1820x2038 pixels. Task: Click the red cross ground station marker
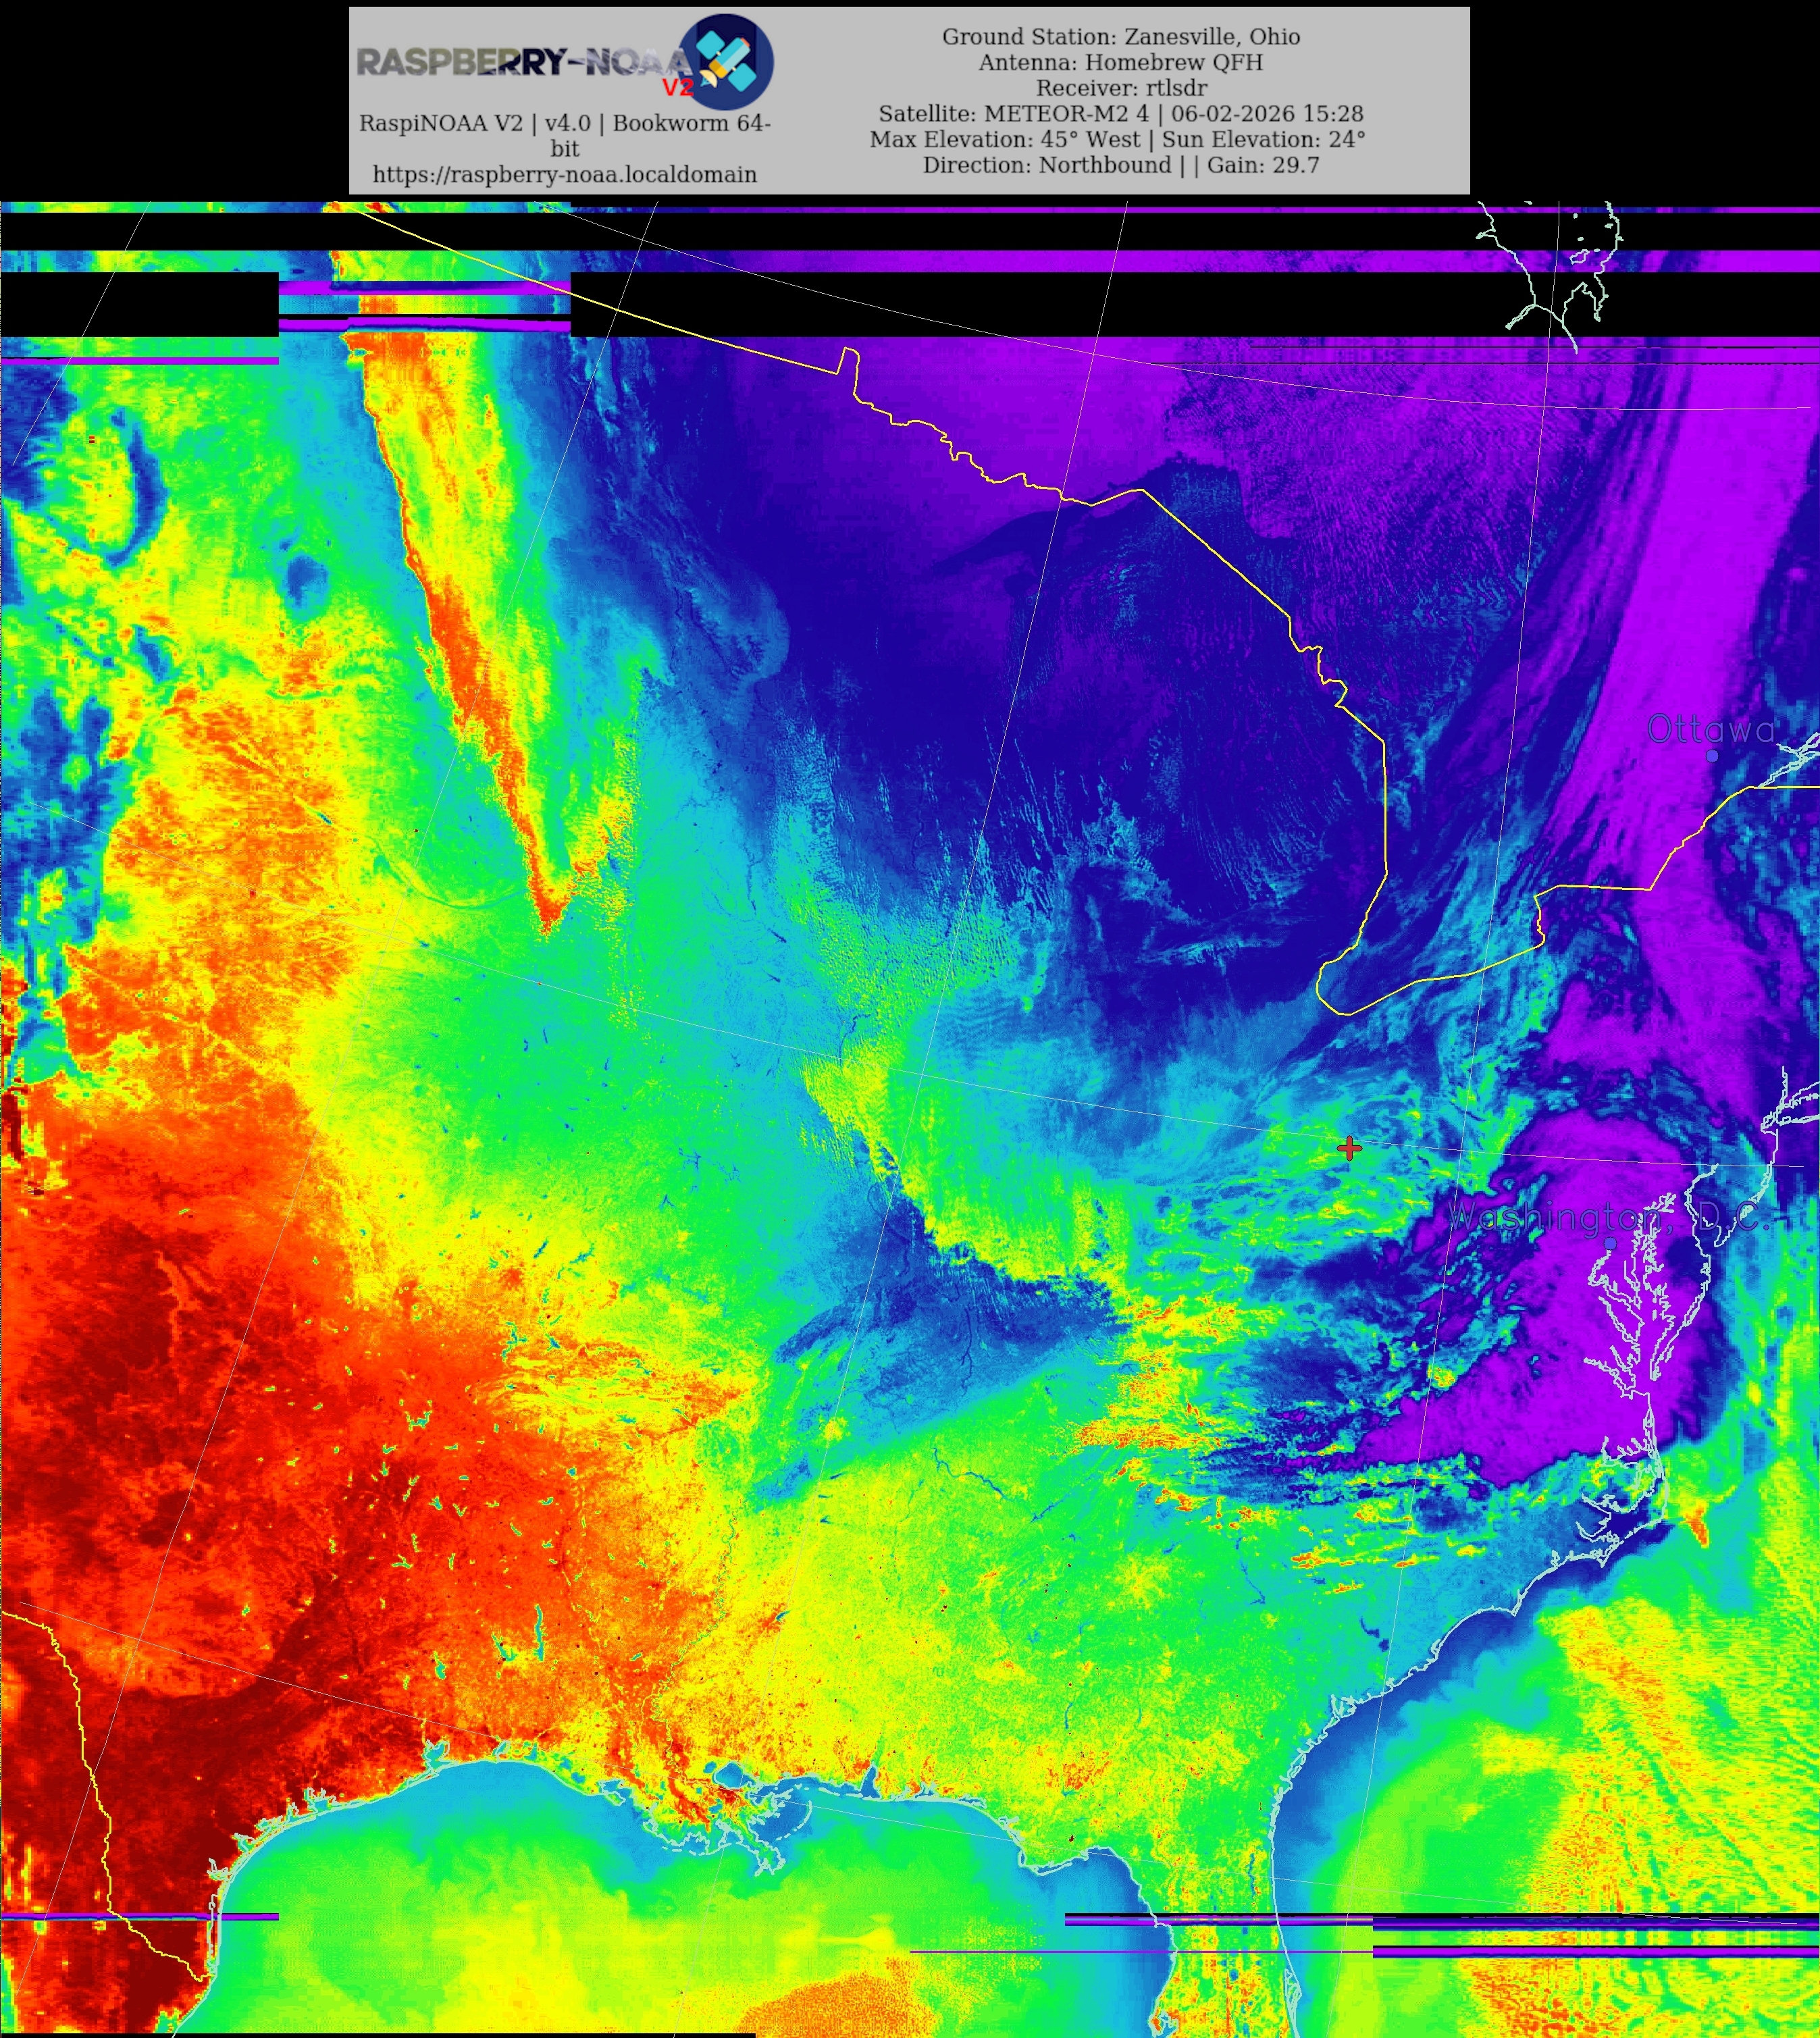tap(1349, 1148)
